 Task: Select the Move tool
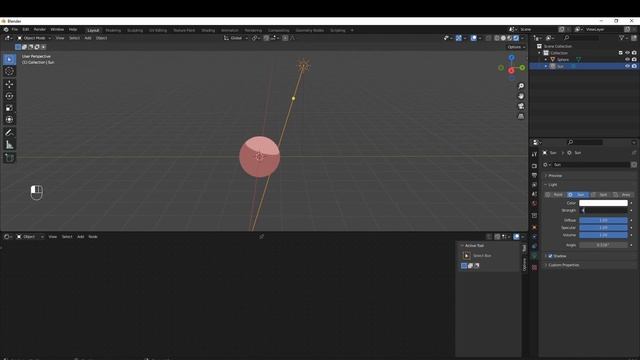pyautogui.click(x=9, y=84)
